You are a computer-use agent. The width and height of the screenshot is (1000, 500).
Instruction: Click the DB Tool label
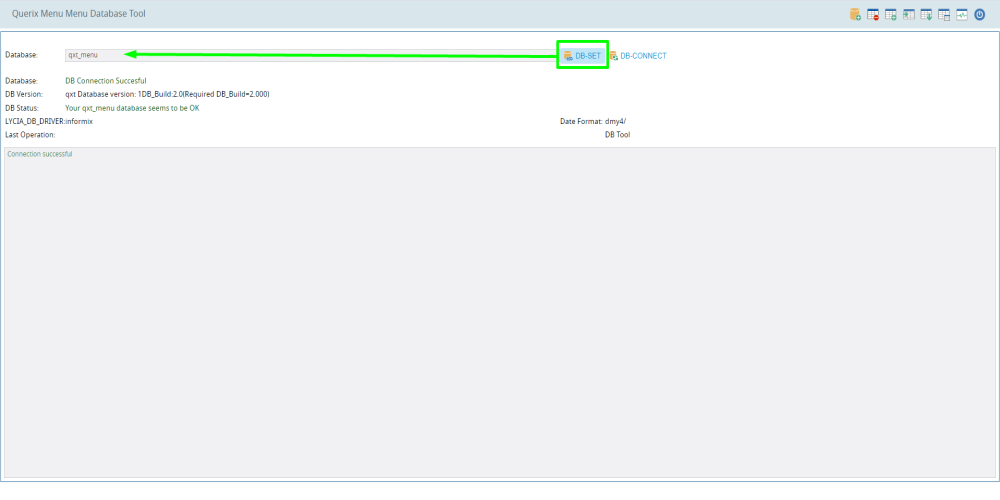point(617,134)
